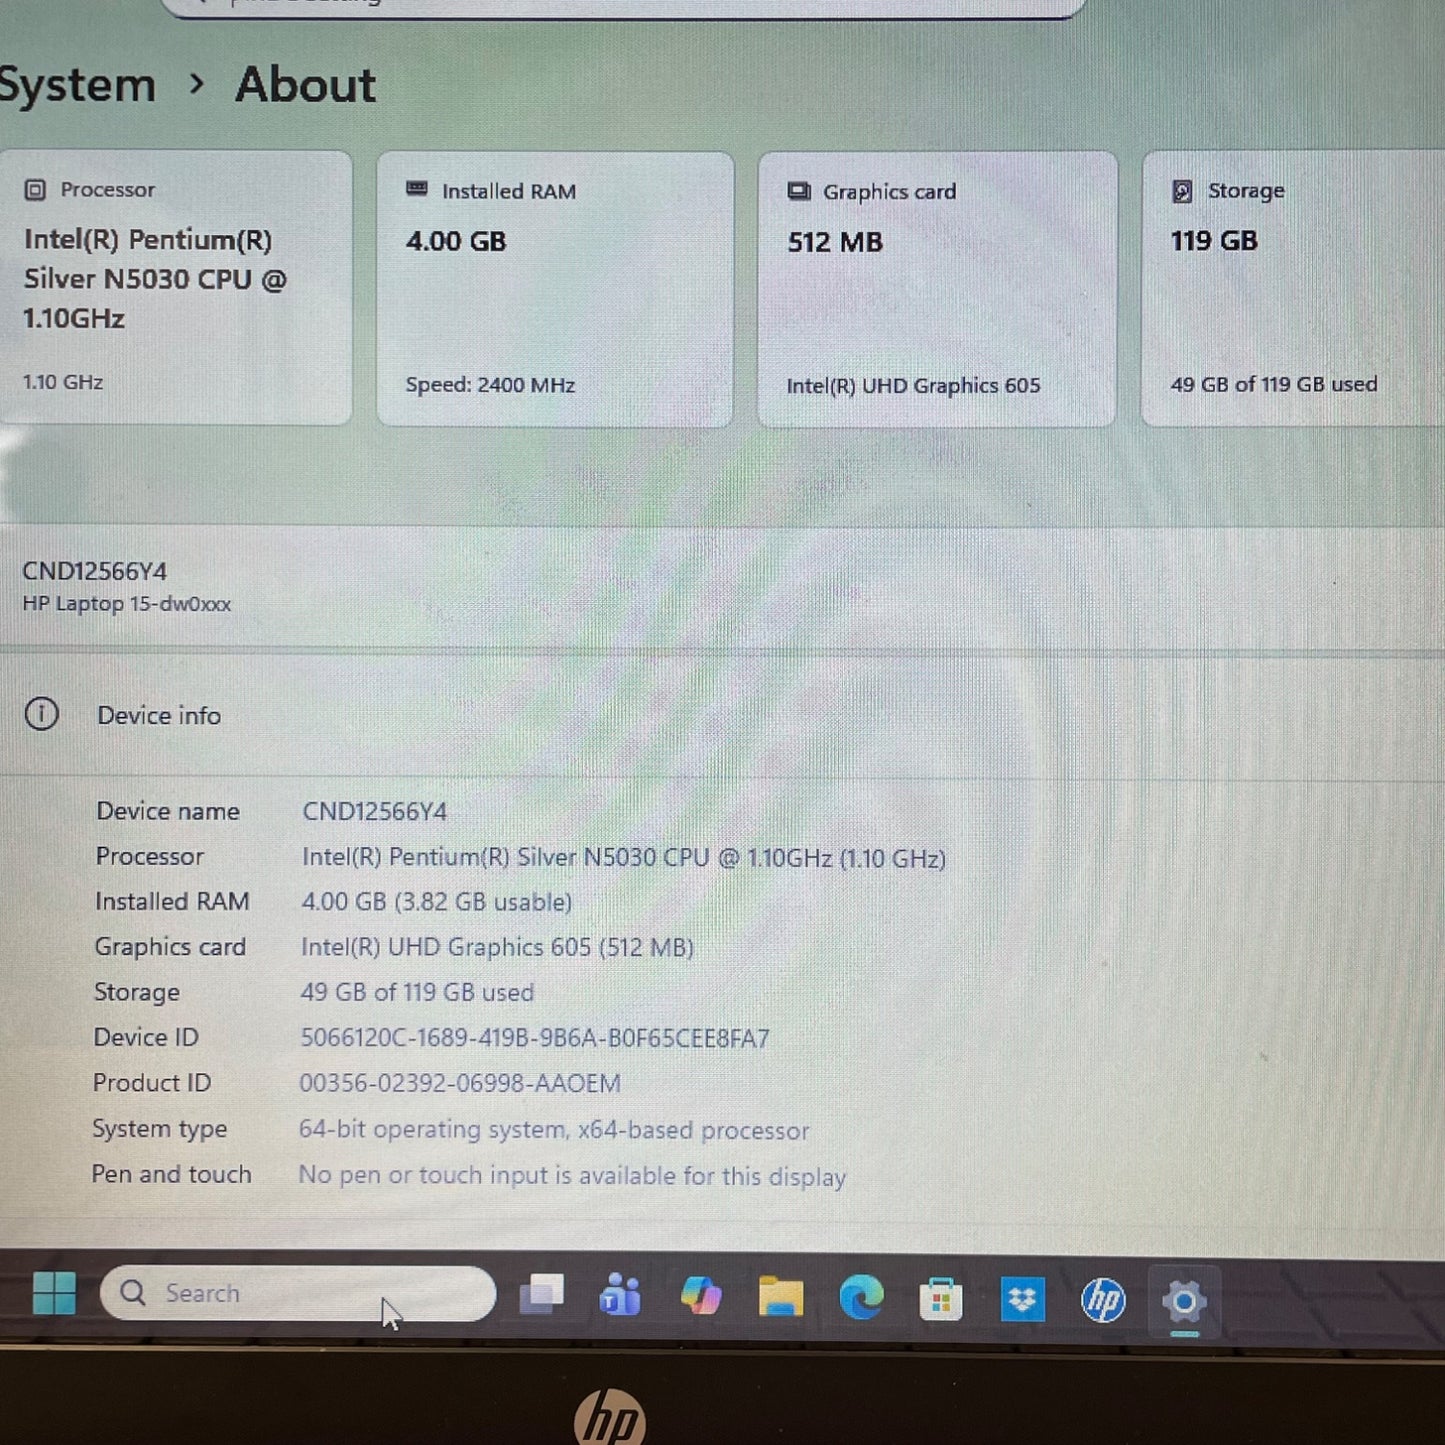The width and height of the screenshot is (1445, 1445).
Task: Click the processor chip icon in the Processor card
Action: 35,190
